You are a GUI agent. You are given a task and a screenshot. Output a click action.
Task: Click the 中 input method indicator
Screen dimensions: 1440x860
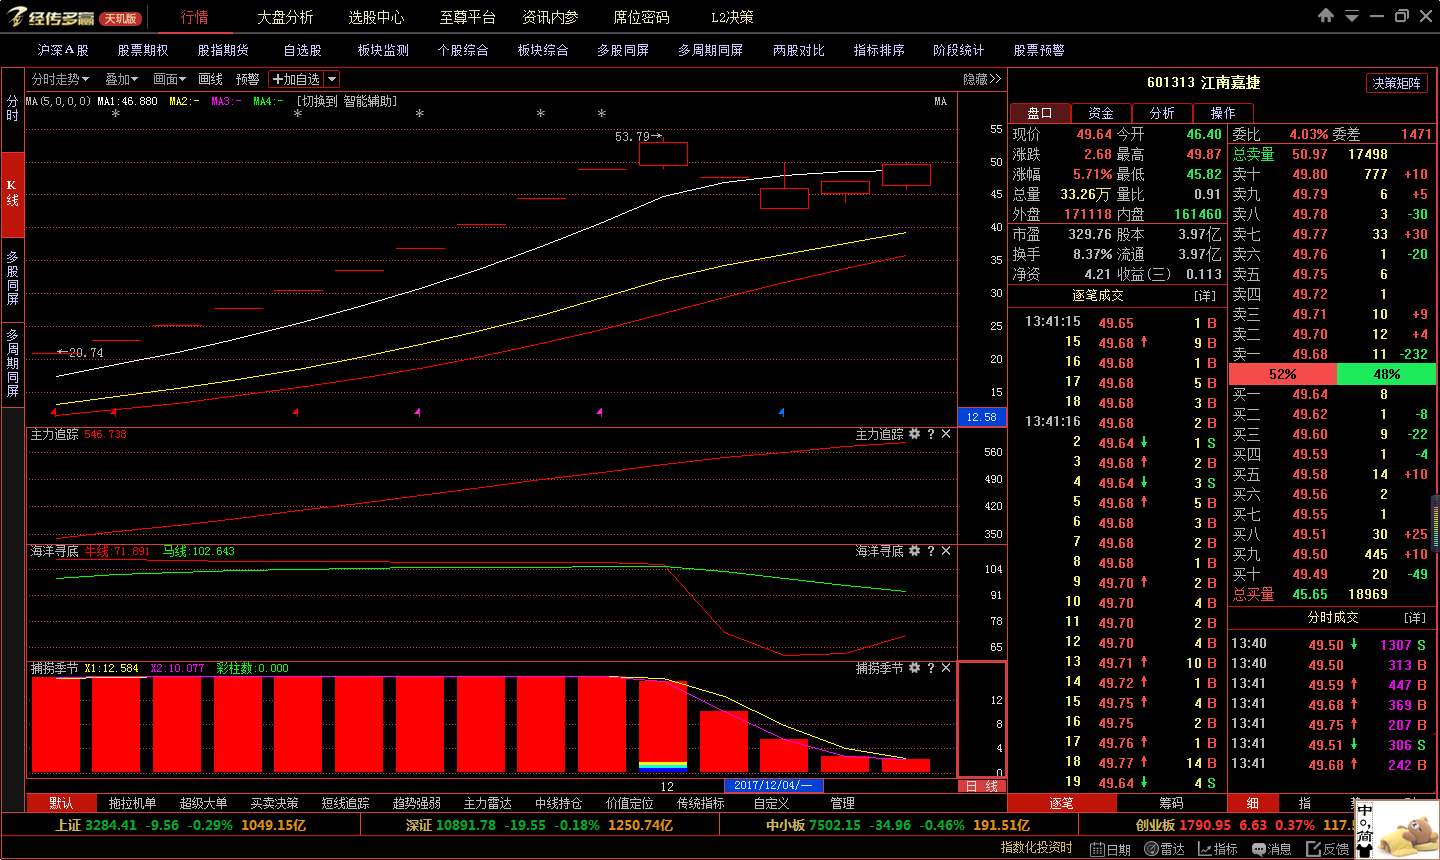click(x=1365, y=811)
